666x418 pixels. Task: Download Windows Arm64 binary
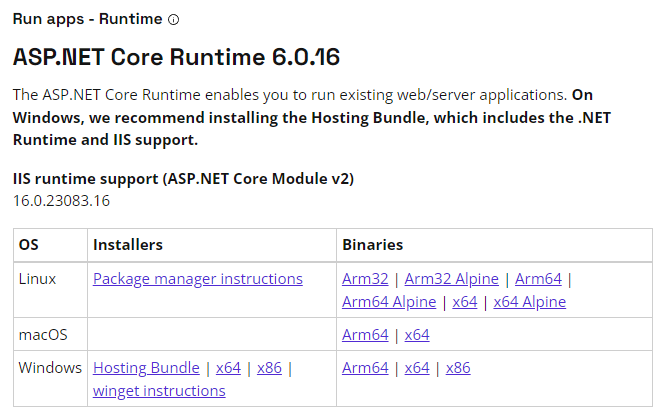[x=365, y=367]
